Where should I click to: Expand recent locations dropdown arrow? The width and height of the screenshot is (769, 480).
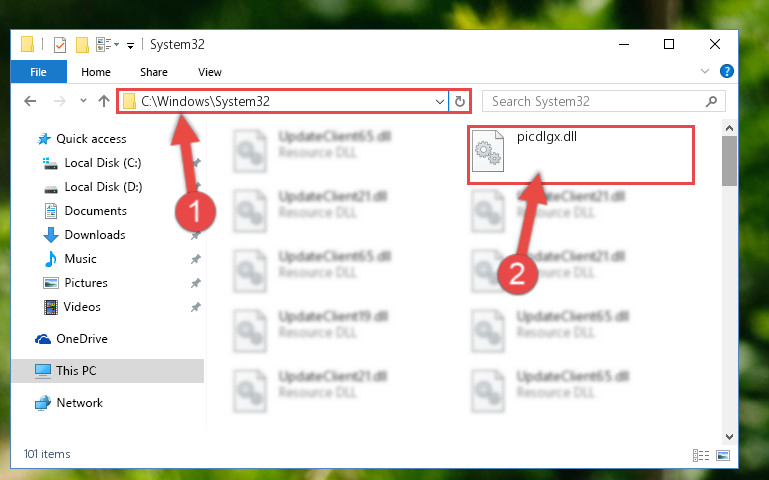pos(83,101)
